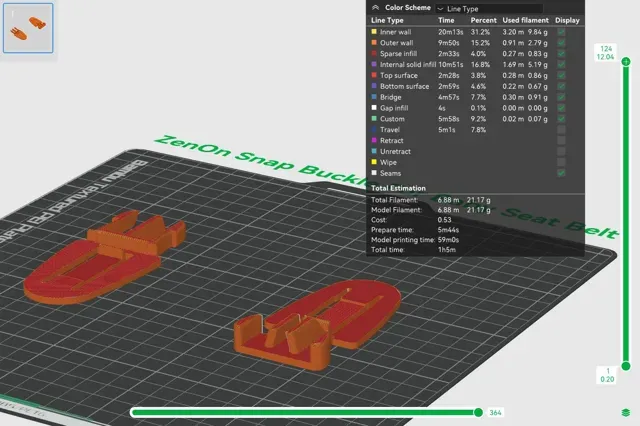Click the Model printing time value 59m0s

point(448,240)
